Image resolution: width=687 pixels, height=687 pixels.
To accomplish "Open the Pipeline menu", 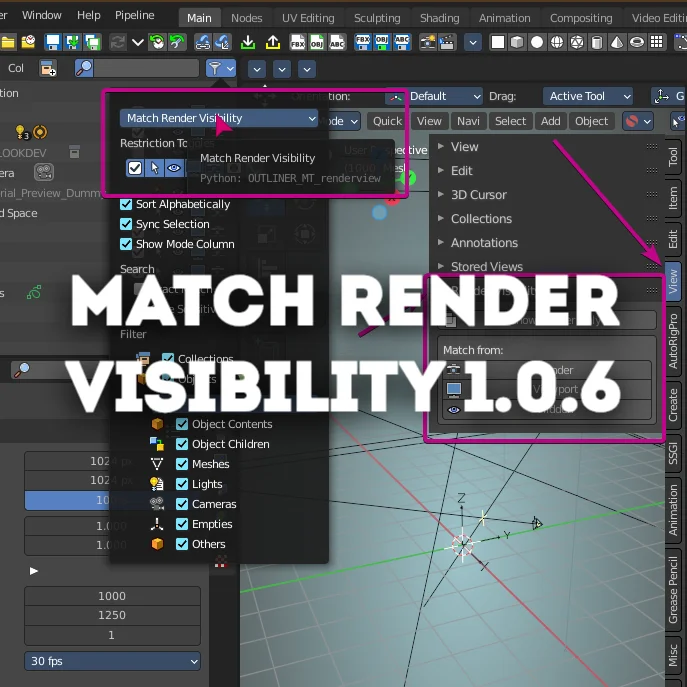I will pos(134,15).
